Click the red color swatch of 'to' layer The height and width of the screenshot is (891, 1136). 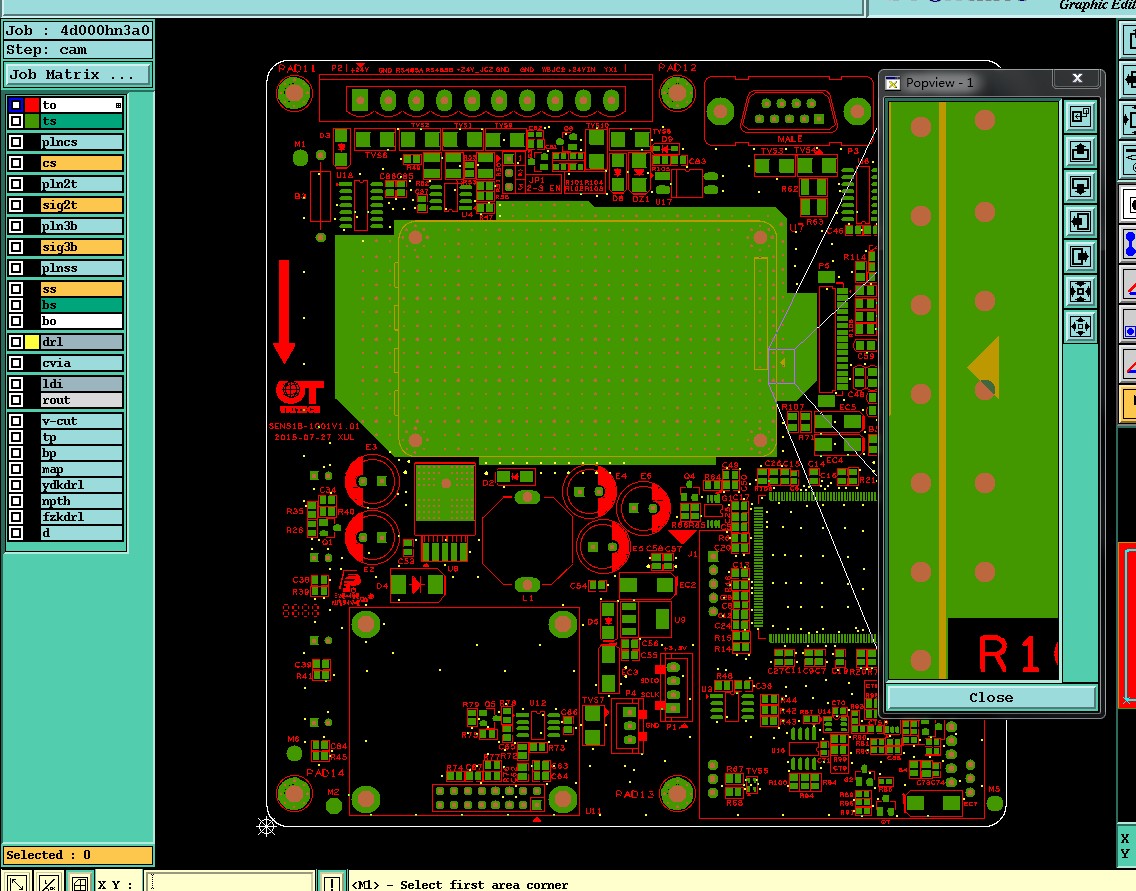pos(32,105)
